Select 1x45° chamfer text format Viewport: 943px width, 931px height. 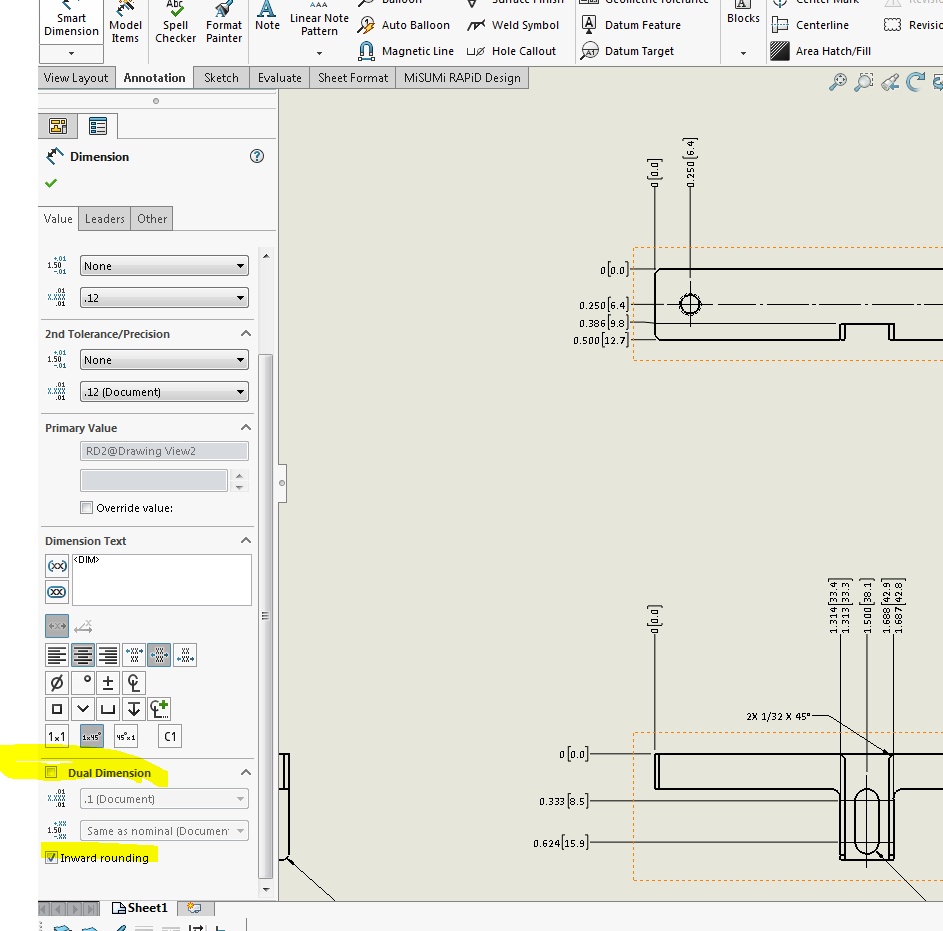click(91, 737)
